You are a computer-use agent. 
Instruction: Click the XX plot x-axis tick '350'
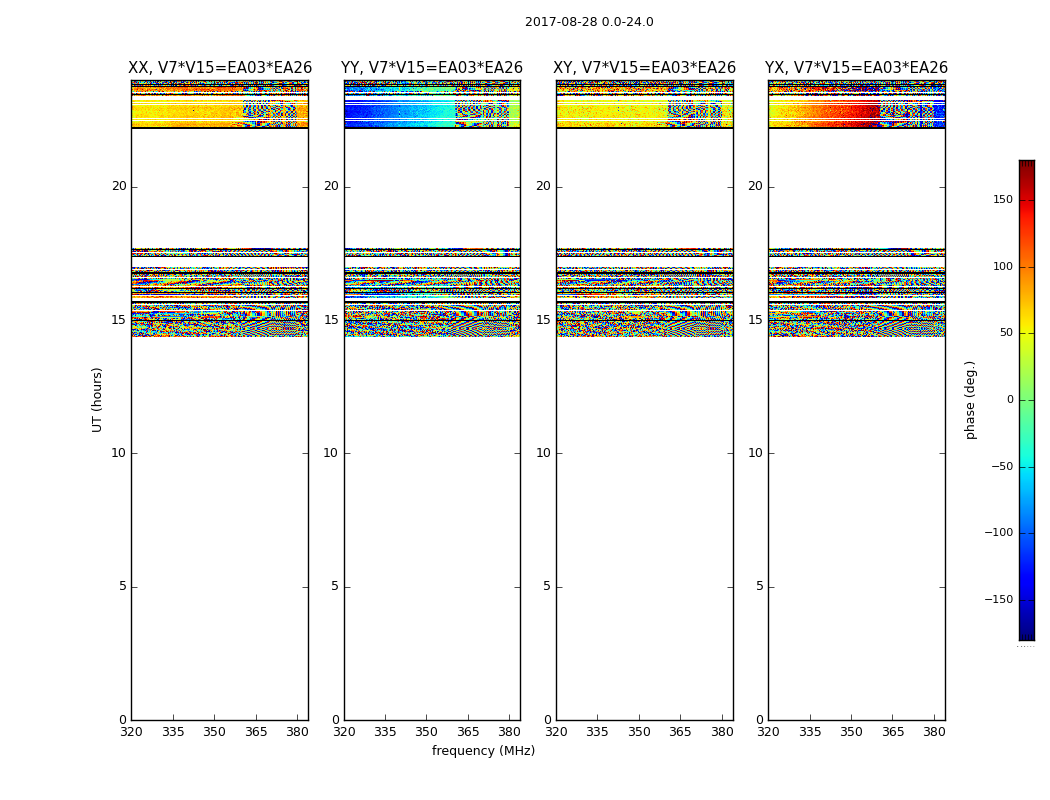215,732
